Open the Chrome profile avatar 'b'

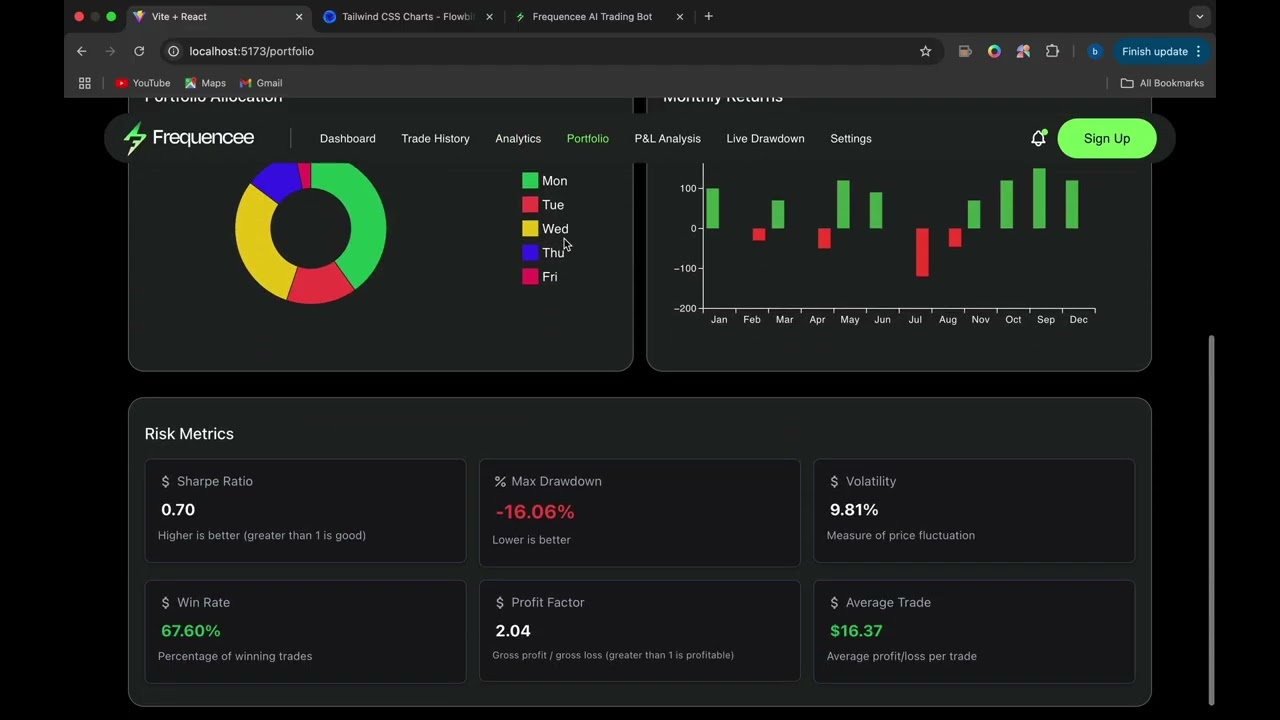pyautogui.click(x=1094, y=51)
